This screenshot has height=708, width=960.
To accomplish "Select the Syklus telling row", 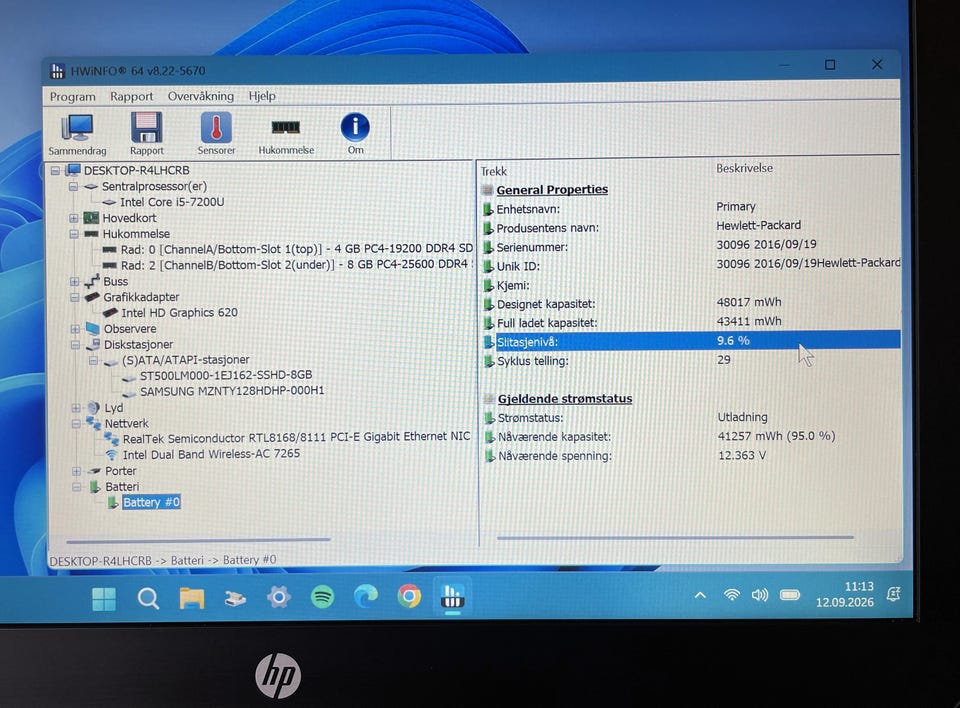I will point(691,361).
